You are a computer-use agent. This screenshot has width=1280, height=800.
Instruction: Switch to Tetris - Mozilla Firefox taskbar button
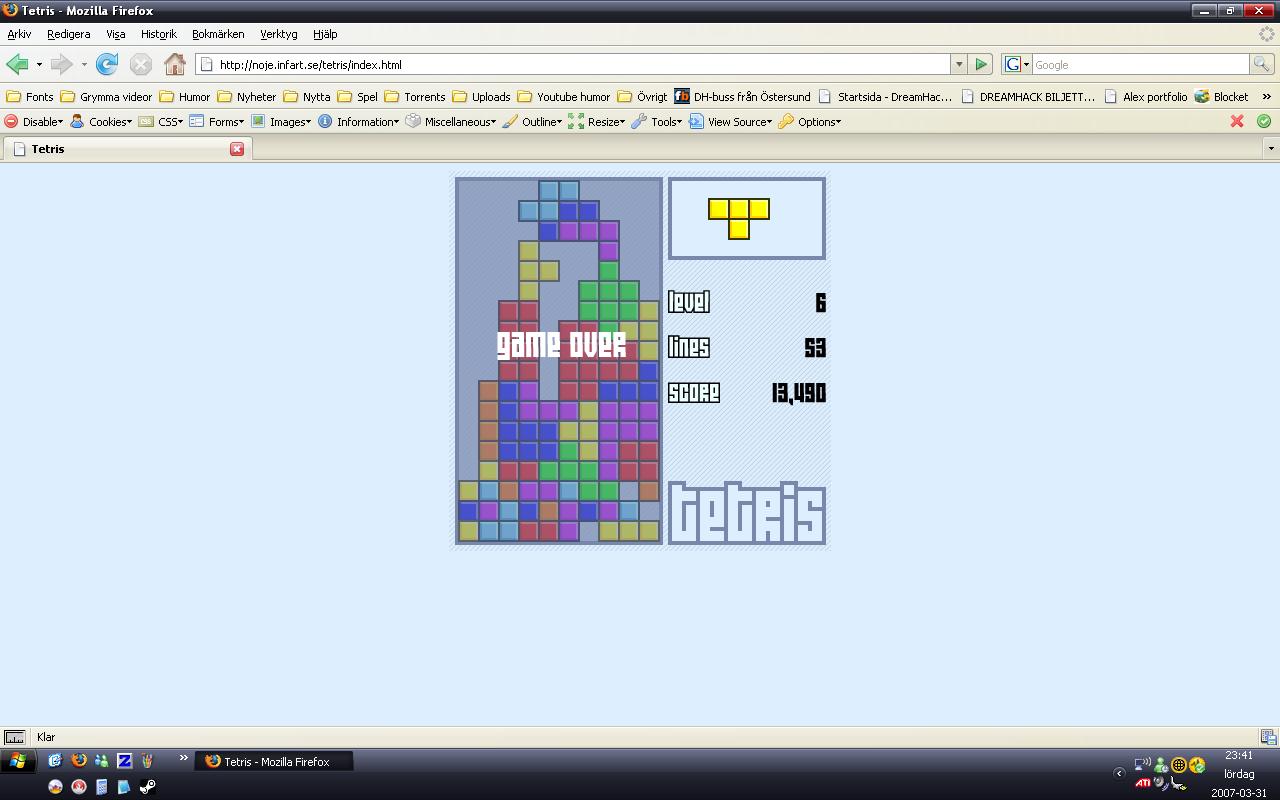coord(273,762)
